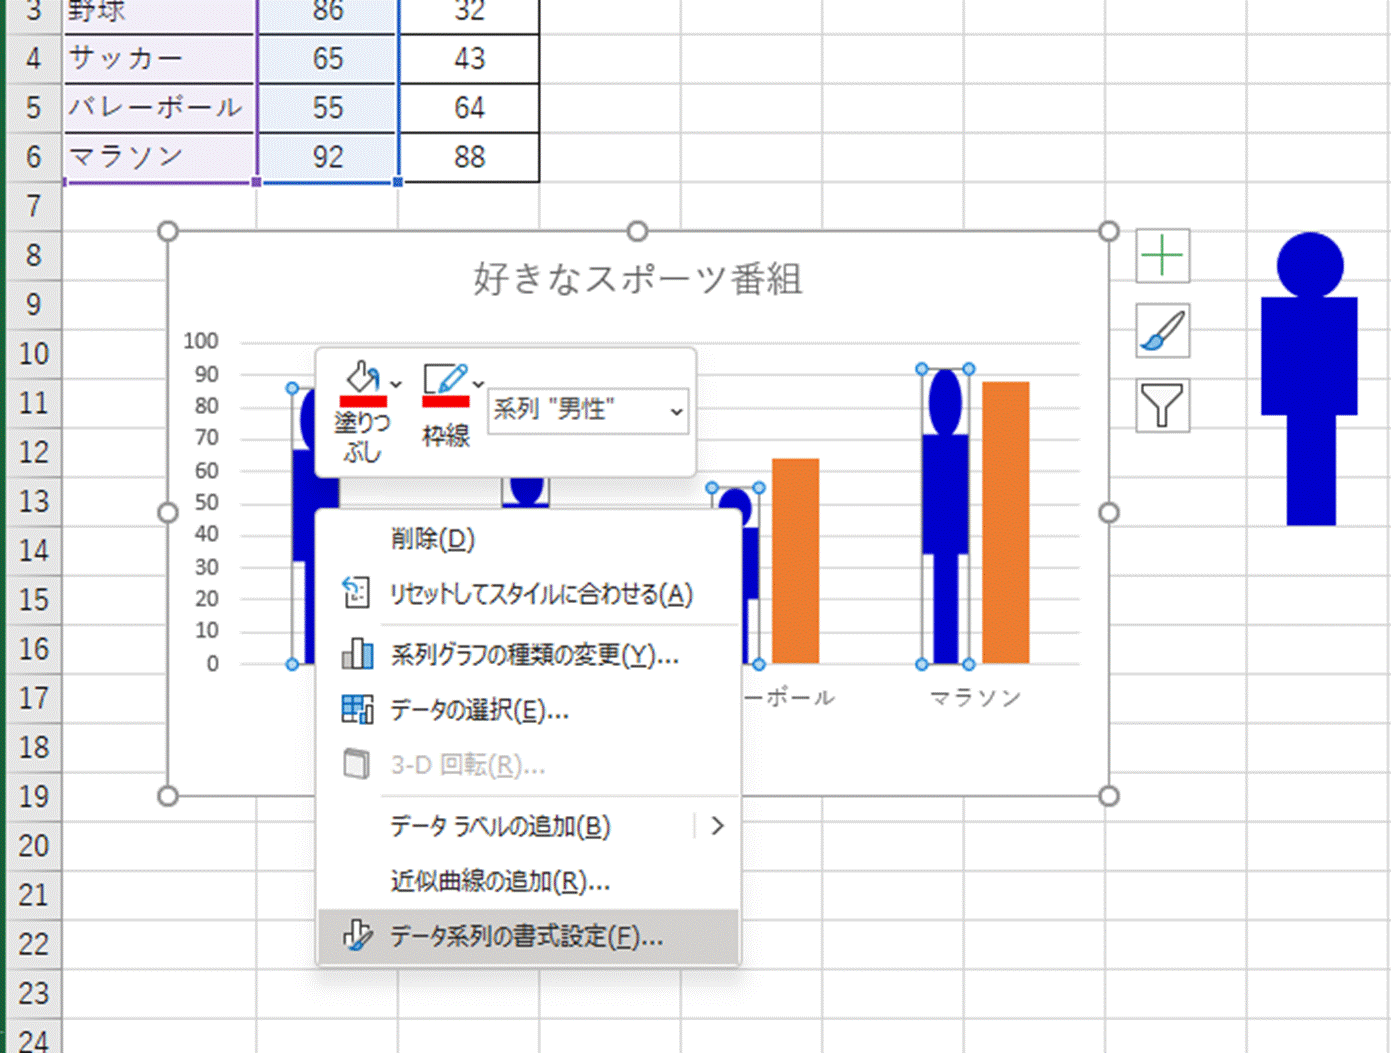The image size is (1391, 1053).
Task: Click chart's top-right resize handle
Action: coord(1108,232)
